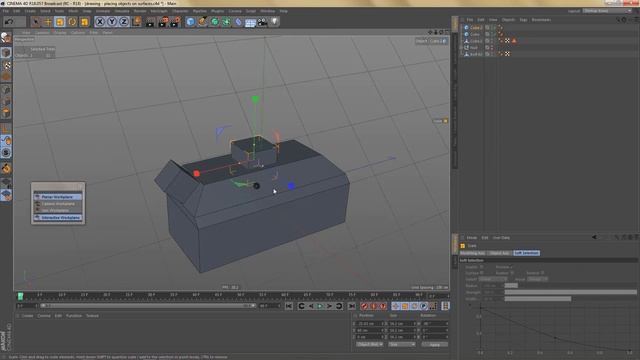Open Object Manager Tags menu
The width and height of the screenshot is (640, 360).
pos(523,20)
